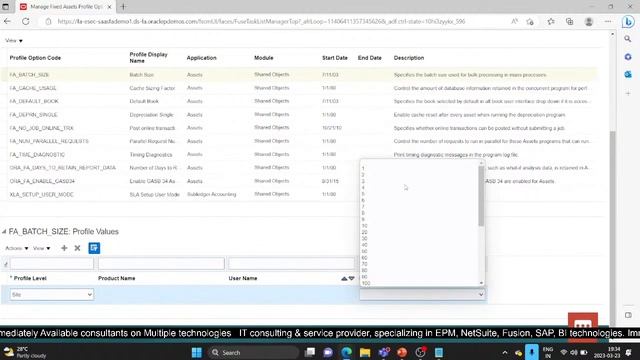Open the top View menu above the table
The width and height of the screenshot is (640, 360).
(14, 41)
